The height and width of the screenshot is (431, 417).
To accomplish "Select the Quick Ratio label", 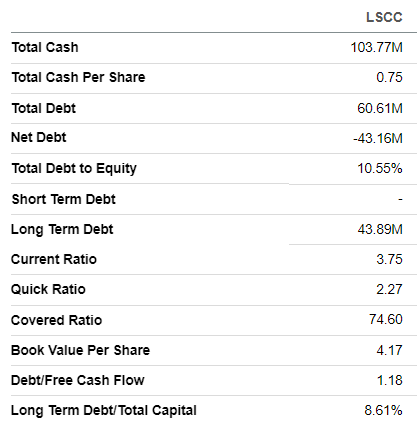I will click(48, 289).
